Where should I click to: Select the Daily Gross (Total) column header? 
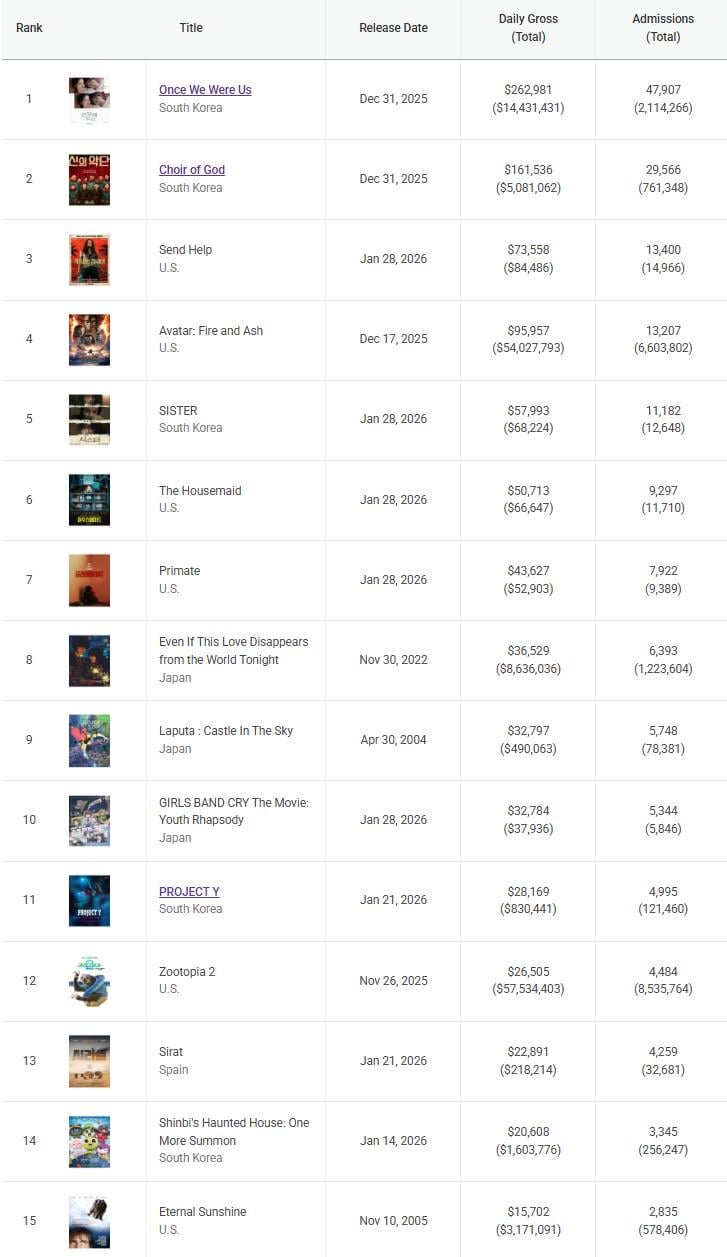click(528, 28)
